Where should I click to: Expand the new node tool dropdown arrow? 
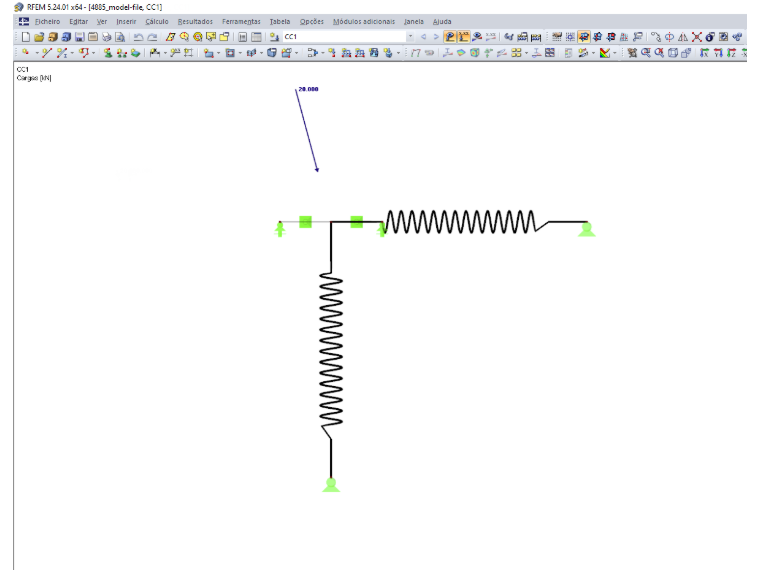click(37, 53)
